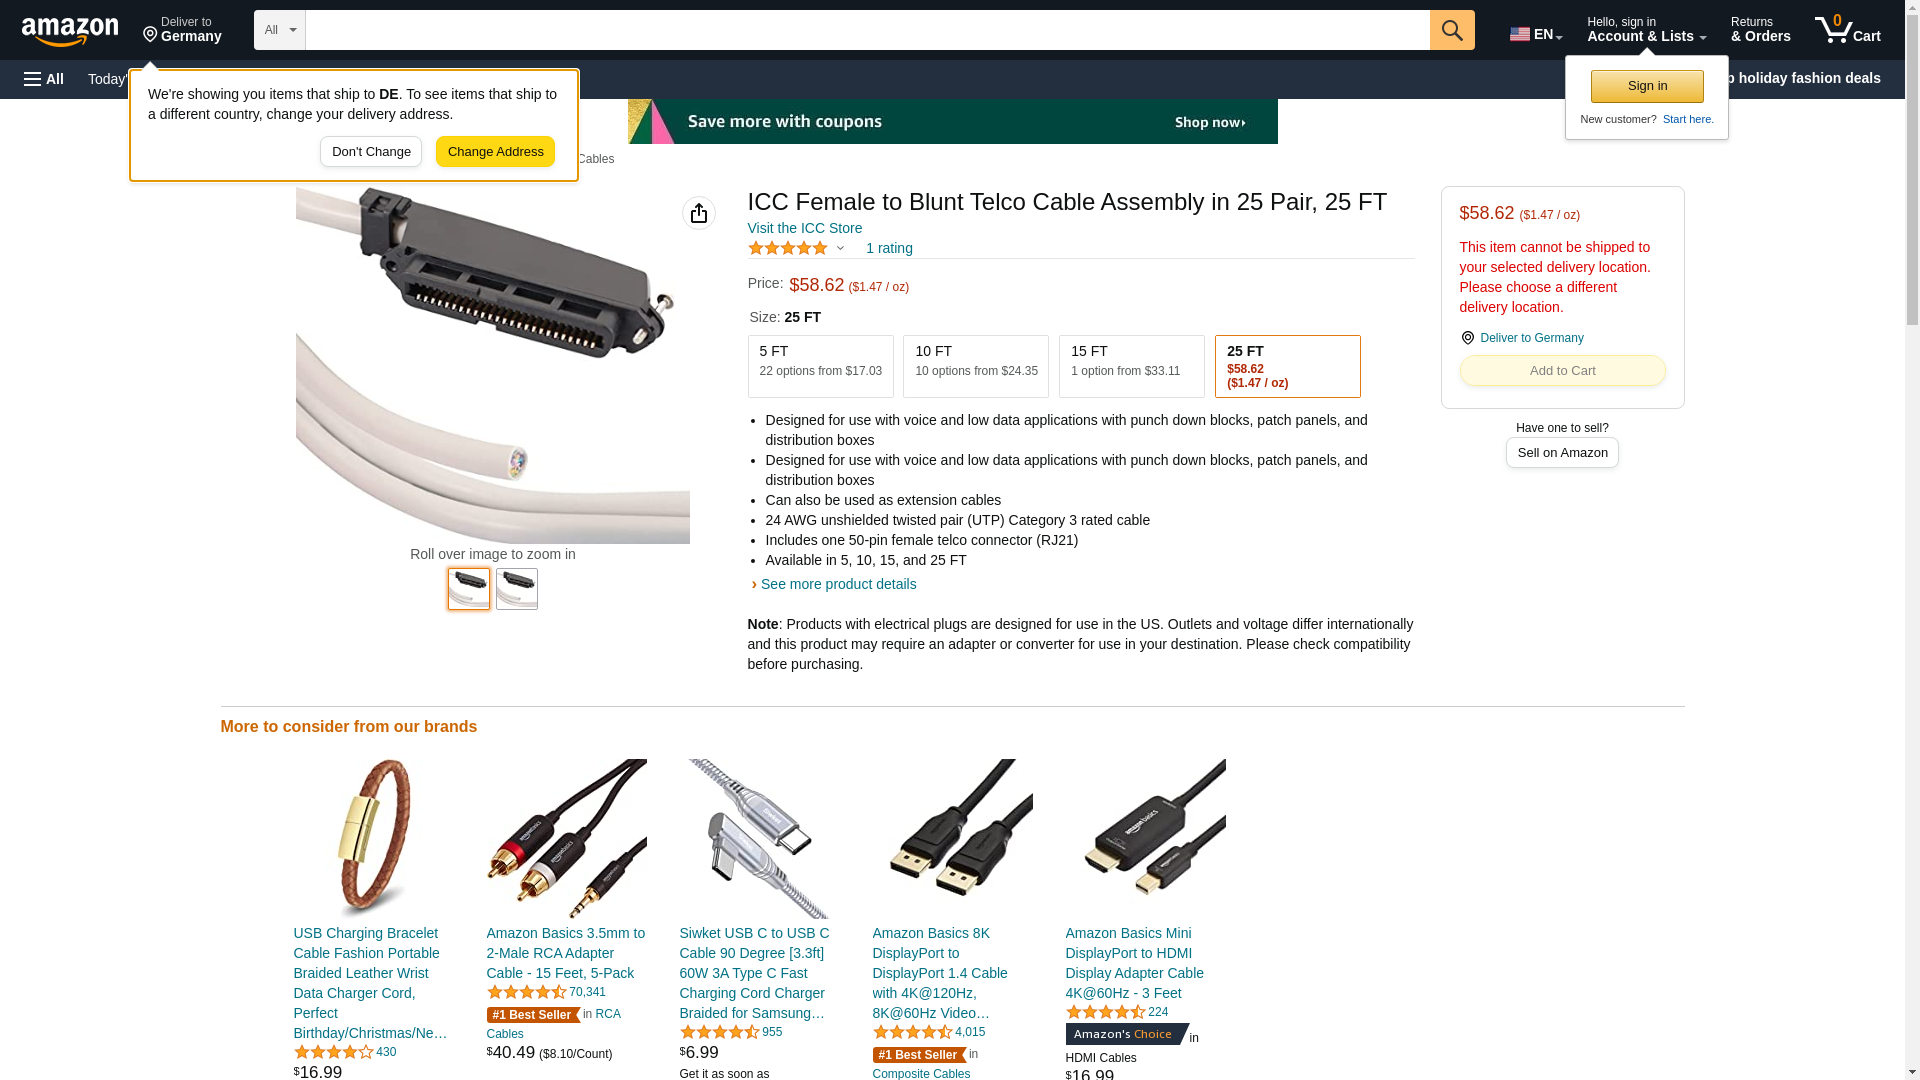Click the share icon near product image
This screenshot has width=1920, height=1080.
tap(699, 213)
